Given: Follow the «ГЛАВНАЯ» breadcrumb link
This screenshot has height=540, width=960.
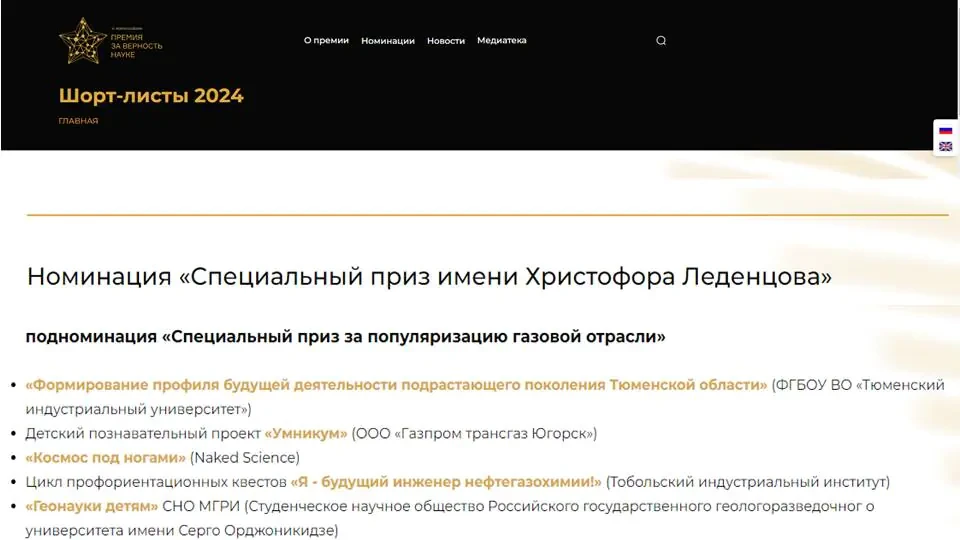Looking at the screenshot, I should pos(78,121).
